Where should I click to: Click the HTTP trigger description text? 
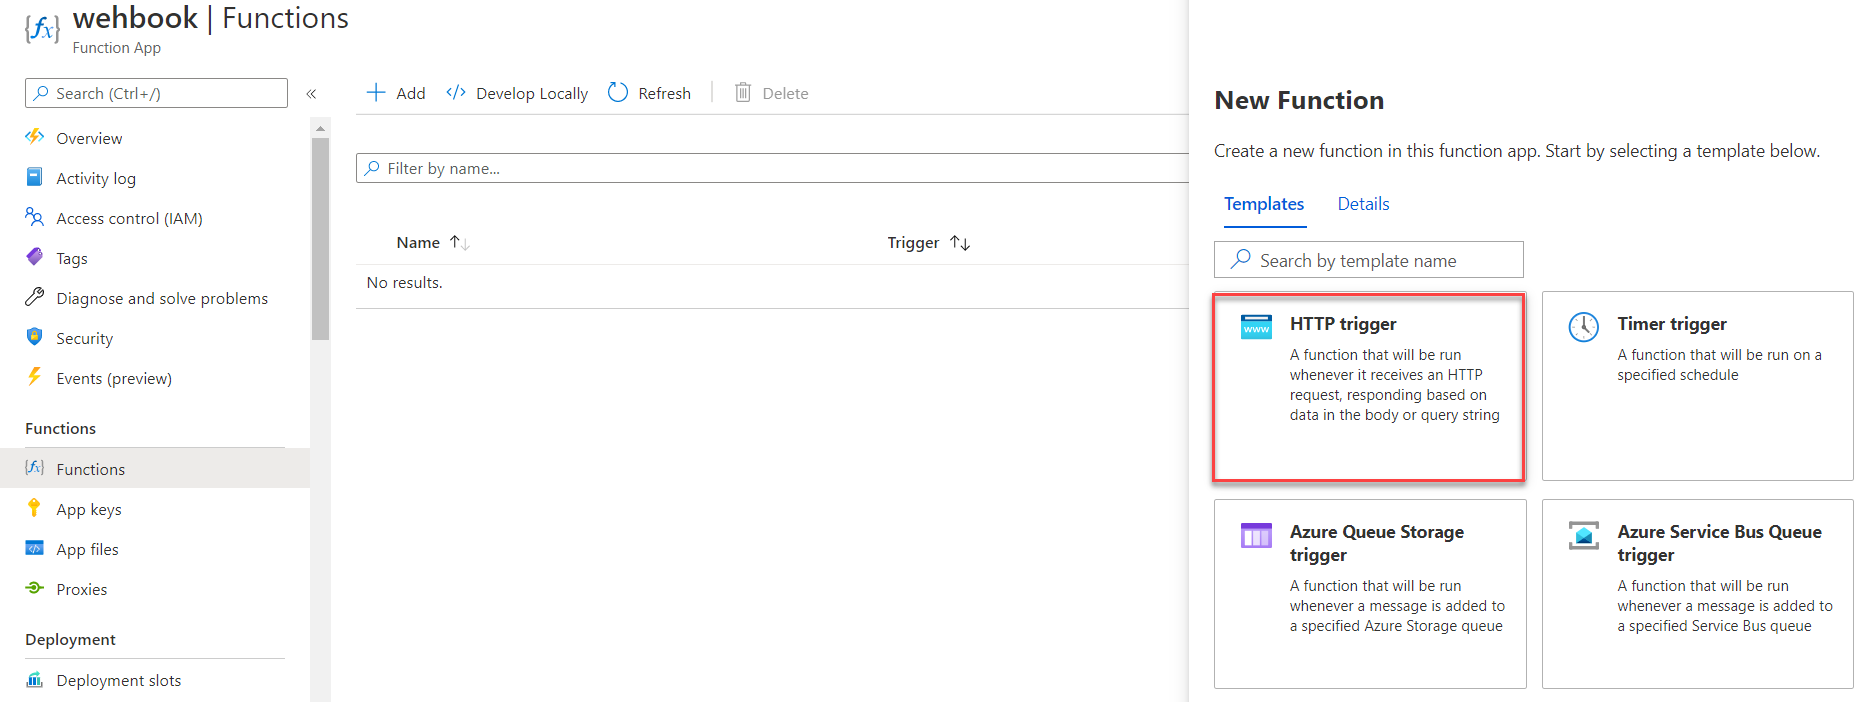point(1395,385)
